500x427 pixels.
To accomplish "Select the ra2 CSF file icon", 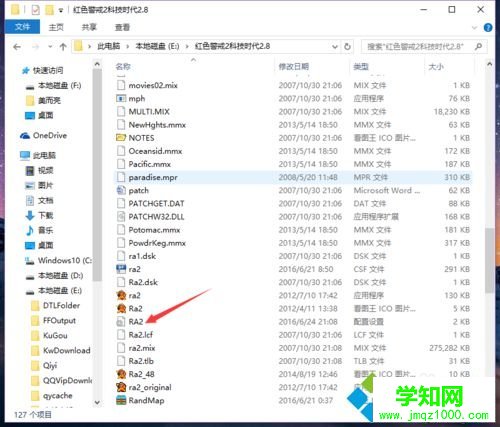I will pos(121,269).
